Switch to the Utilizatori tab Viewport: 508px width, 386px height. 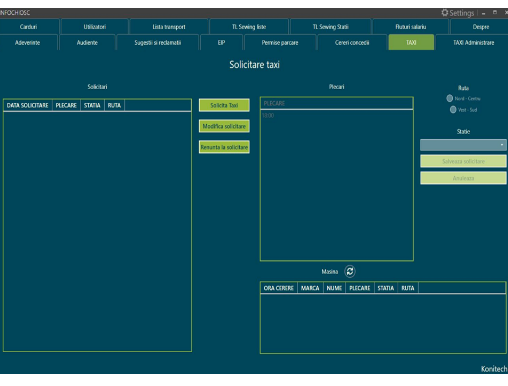[95, 27]
